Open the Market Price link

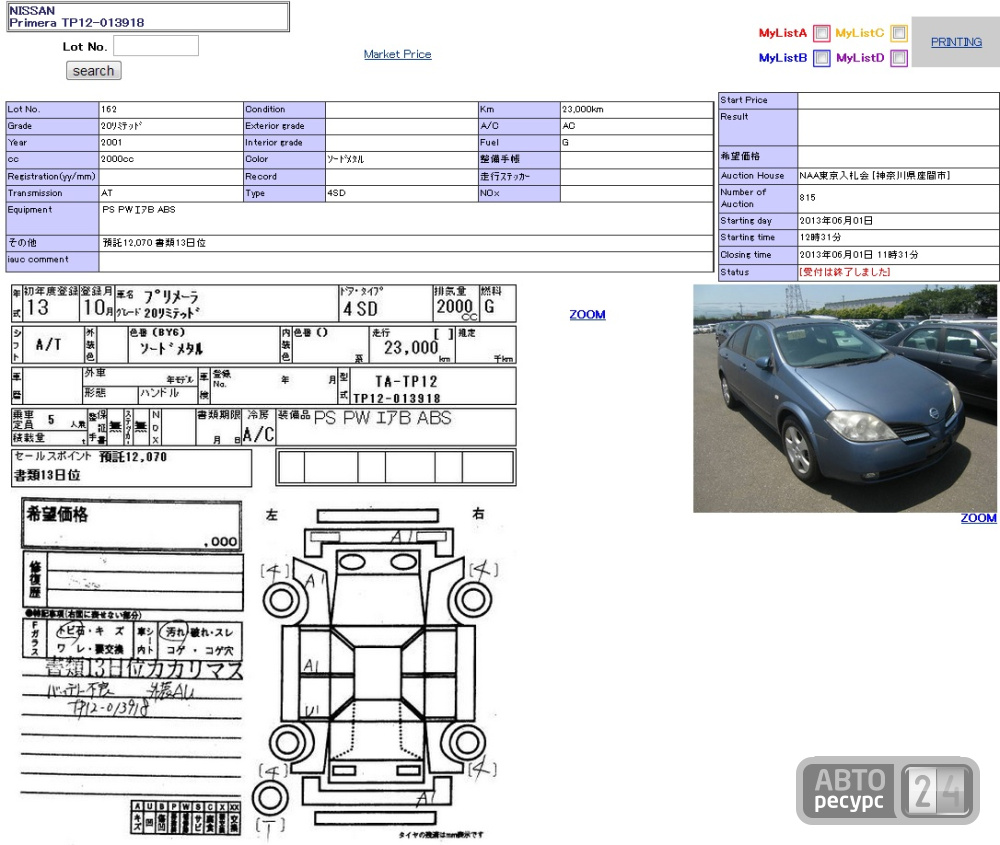point(397,54)
